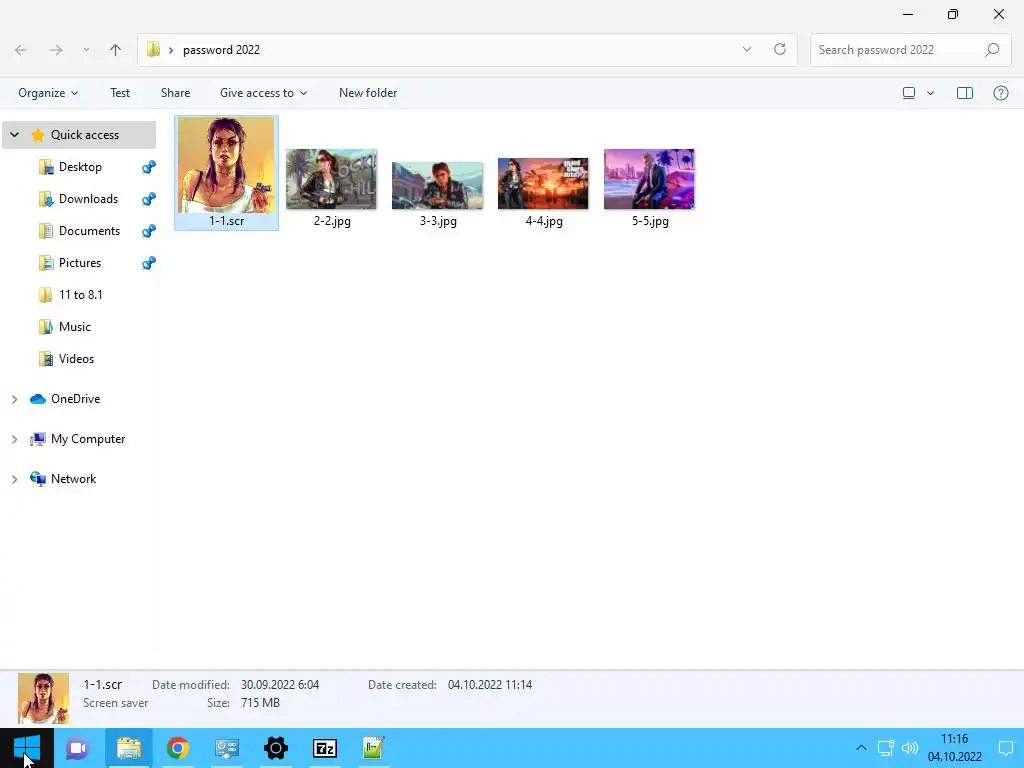Viewport: 1024px width, 768px height.
Task: Click the 1-1.scr preview in details pane
Action: click(x=43, y=698)
